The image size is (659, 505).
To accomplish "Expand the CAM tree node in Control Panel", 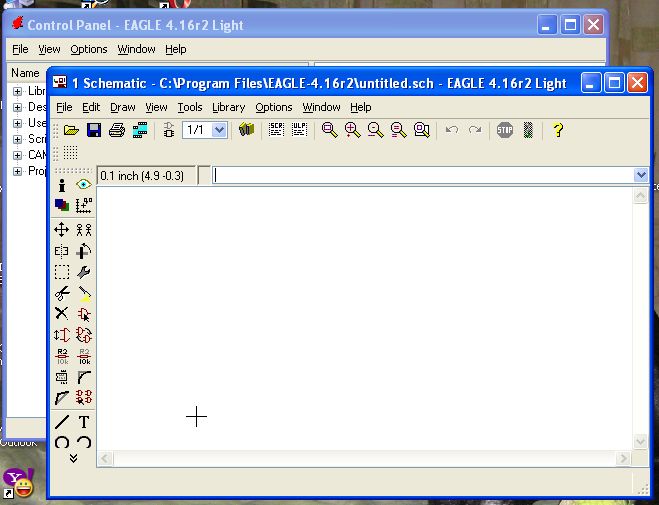I will pyautogui.click(x=17, y=155).
